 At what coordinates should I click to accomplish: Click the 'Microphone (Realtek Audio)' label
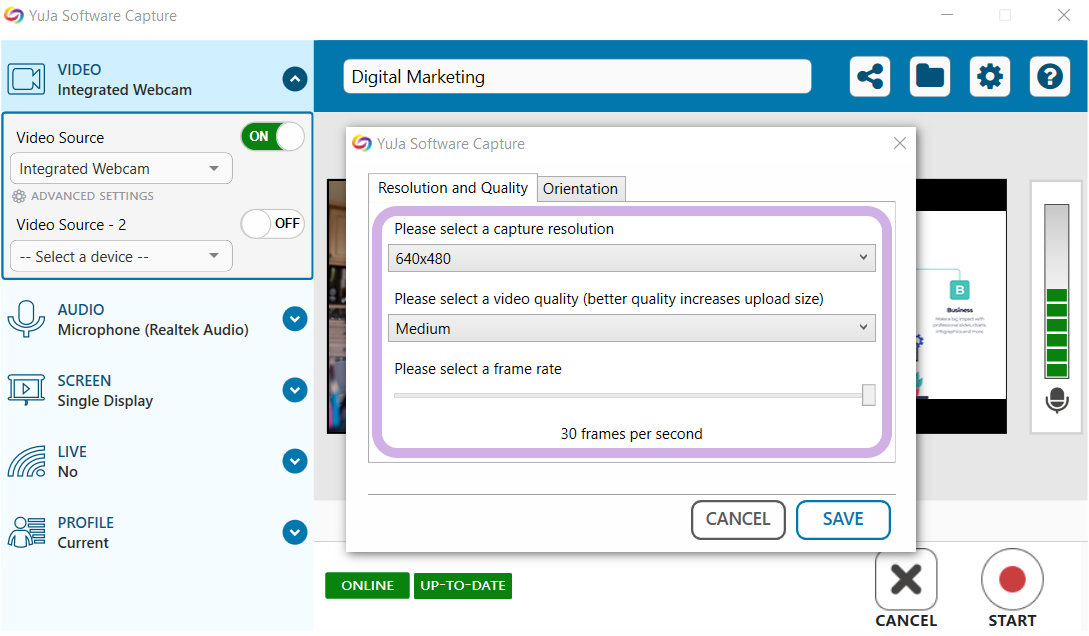coord(153,330)
